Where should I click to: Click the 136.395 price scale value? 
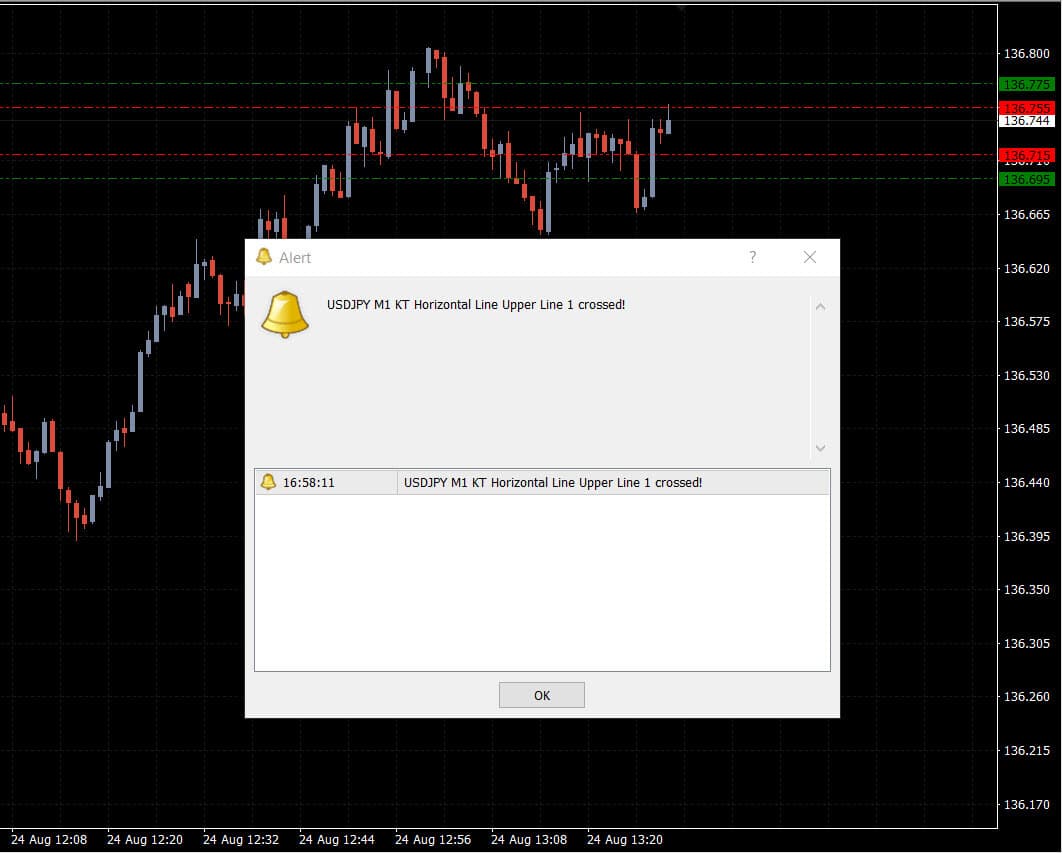[1026, 536]
